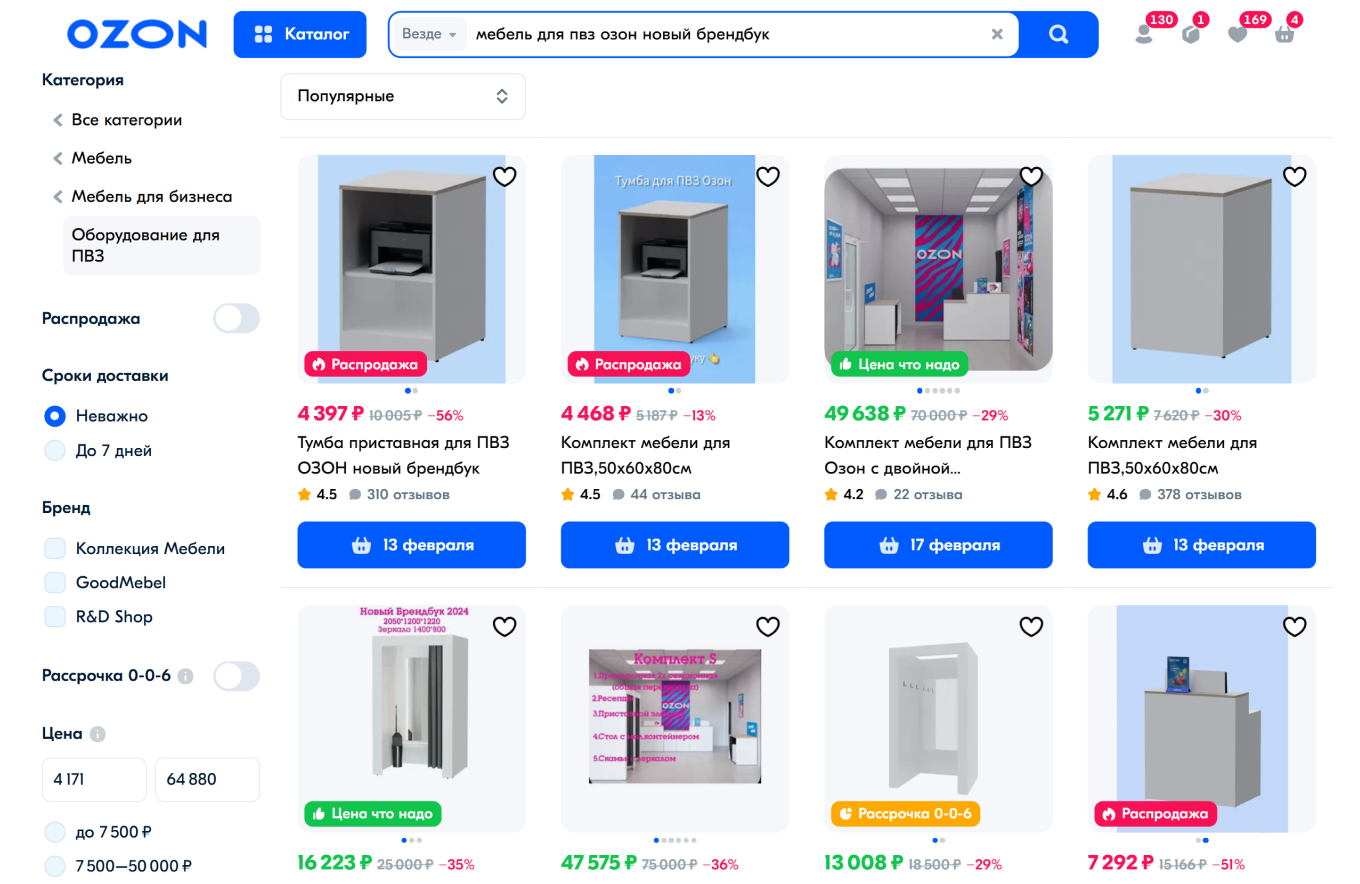Viewport: 1360px width, 884px height.
Task: Click the Распродажа badge on 7 292 ₽ item
Action: 1156,814
